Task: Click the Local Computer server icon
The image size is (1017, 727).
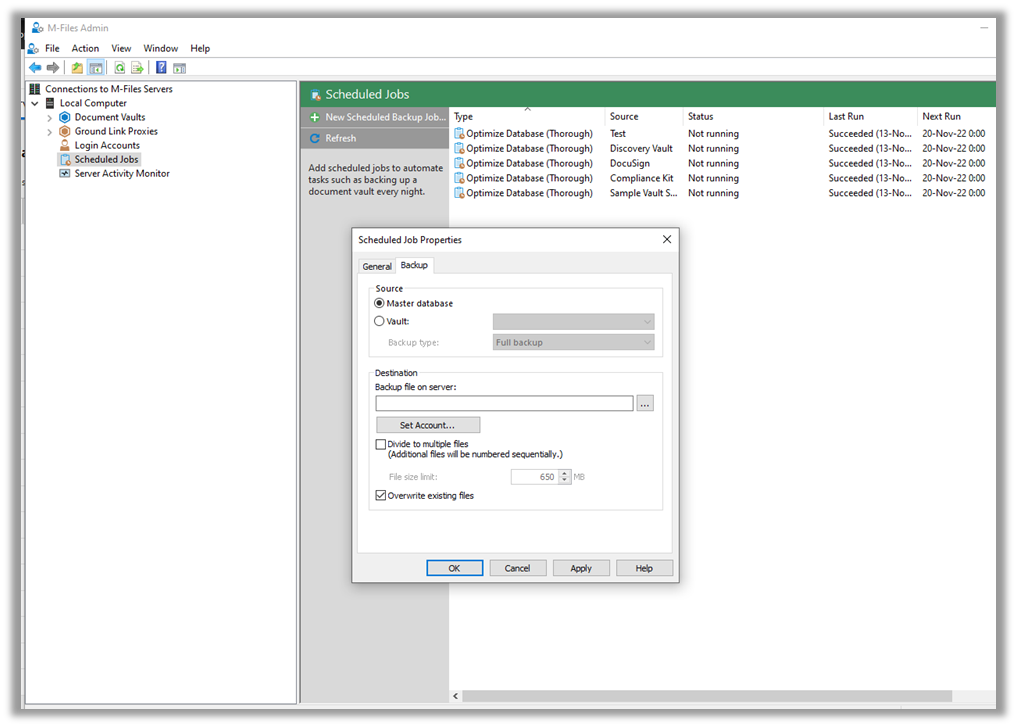Action: point(50,103)
